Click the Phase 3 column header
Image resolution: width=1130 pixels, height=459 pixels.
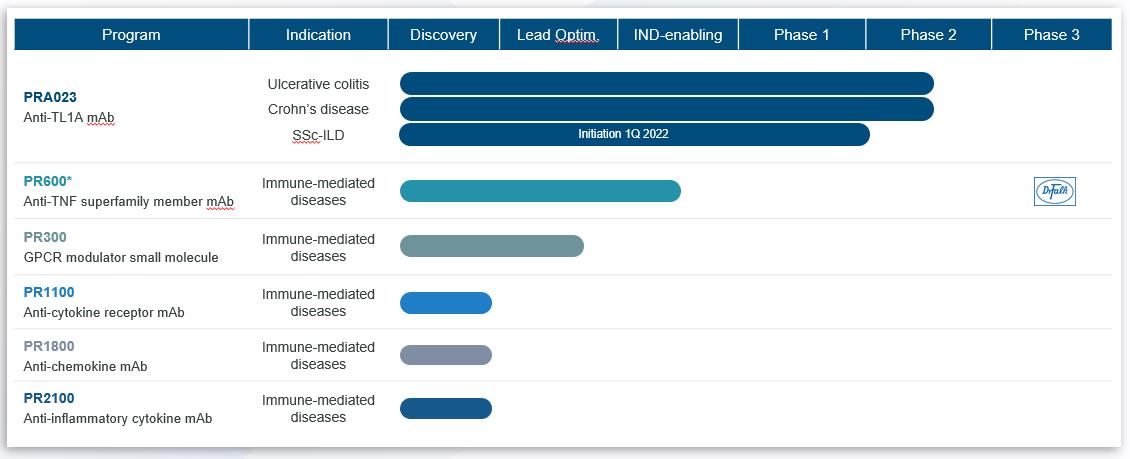click(1052, 35)
